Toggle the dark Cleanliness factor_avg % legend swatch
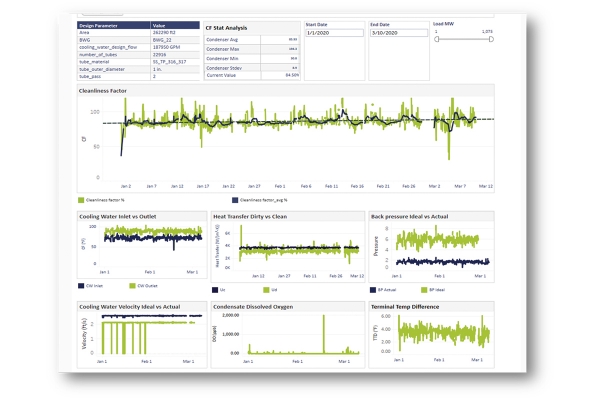This screenshot has height=400, width=600. pos(235,200)
